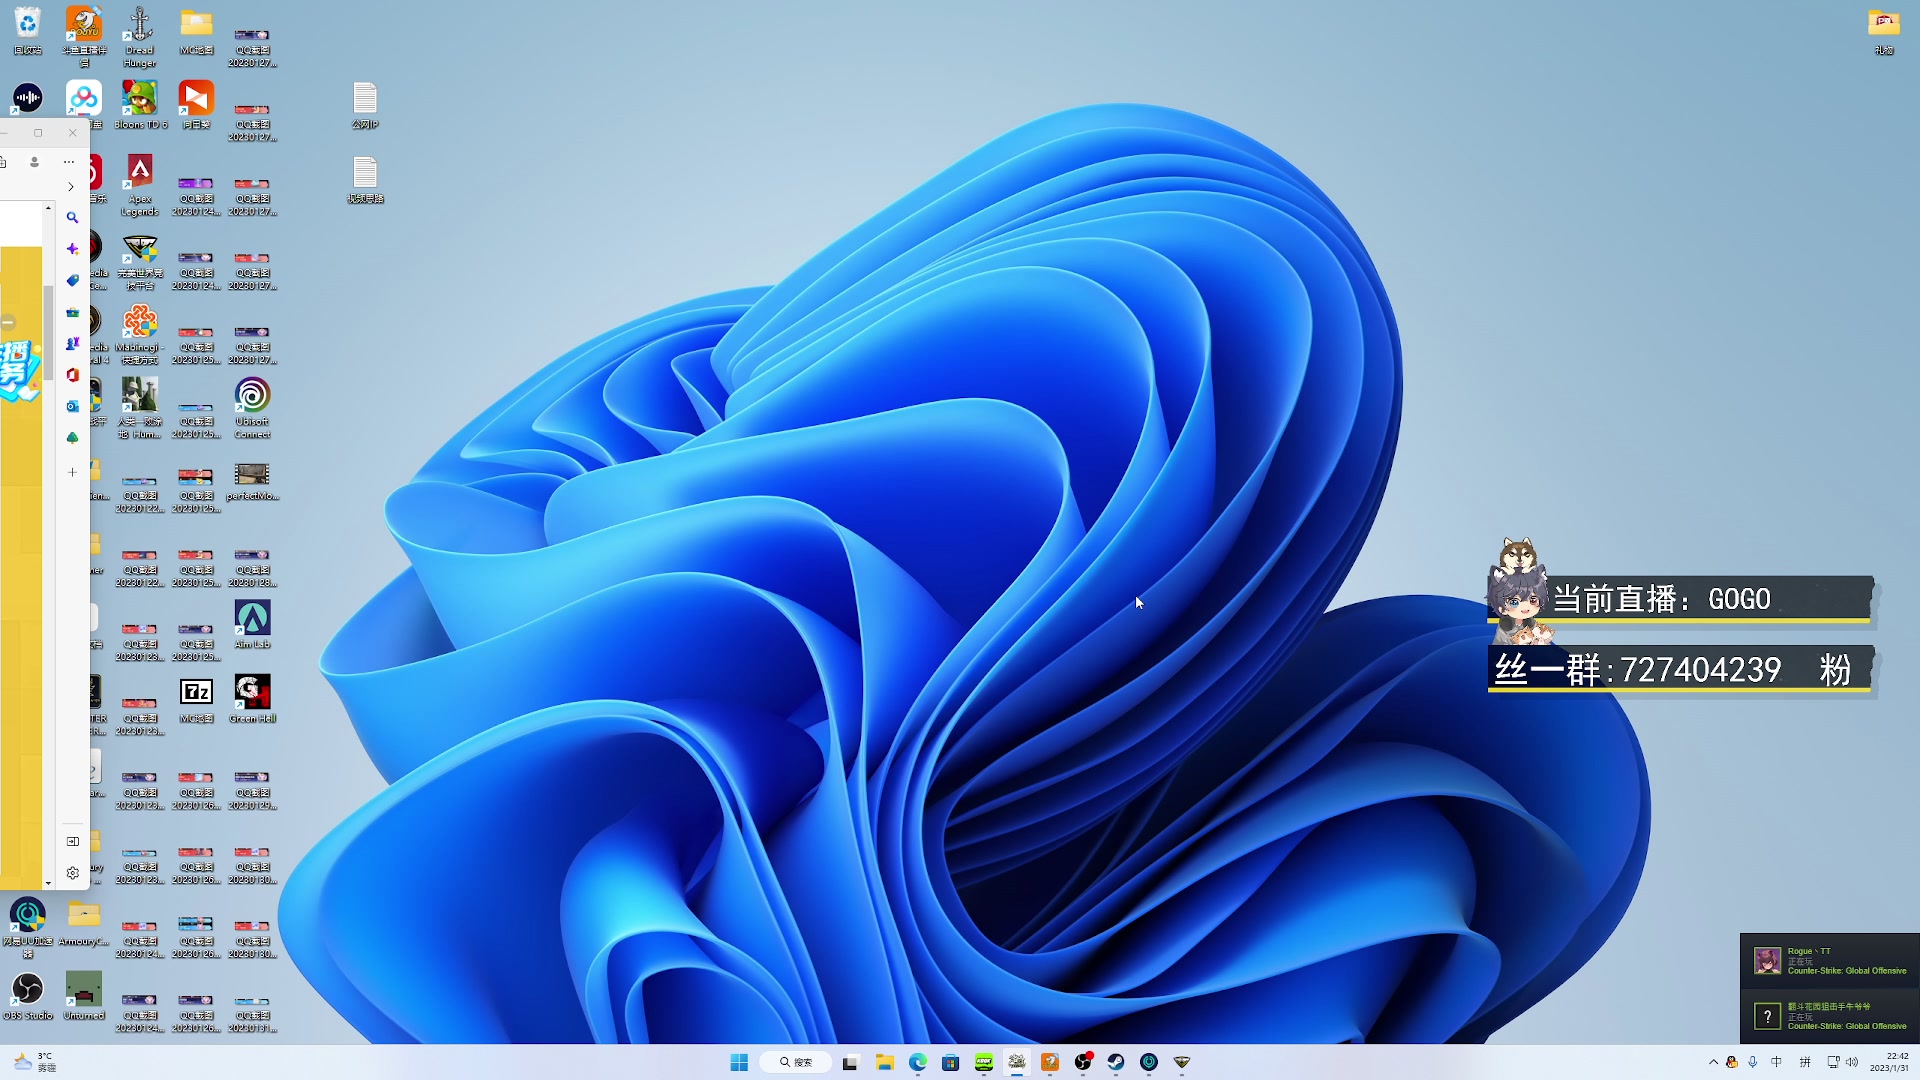Click the Windows Start button
Viewport: 1920px width, 1080px height.
tap(739, 1062)
